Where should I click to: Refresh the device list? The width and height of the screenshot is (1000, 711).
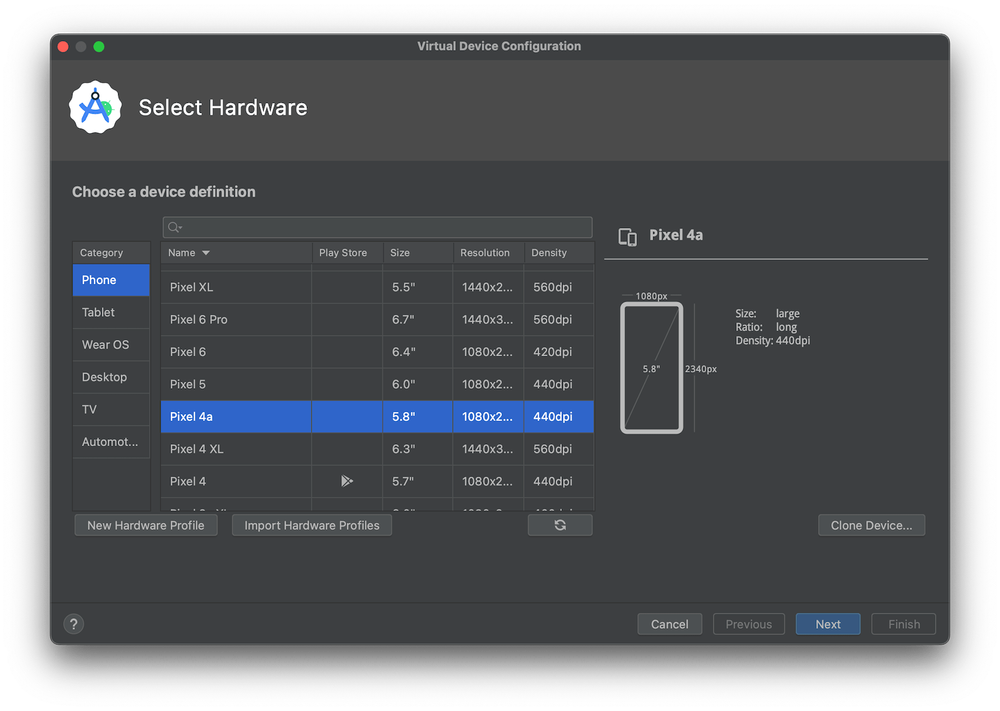click(560, 524)
